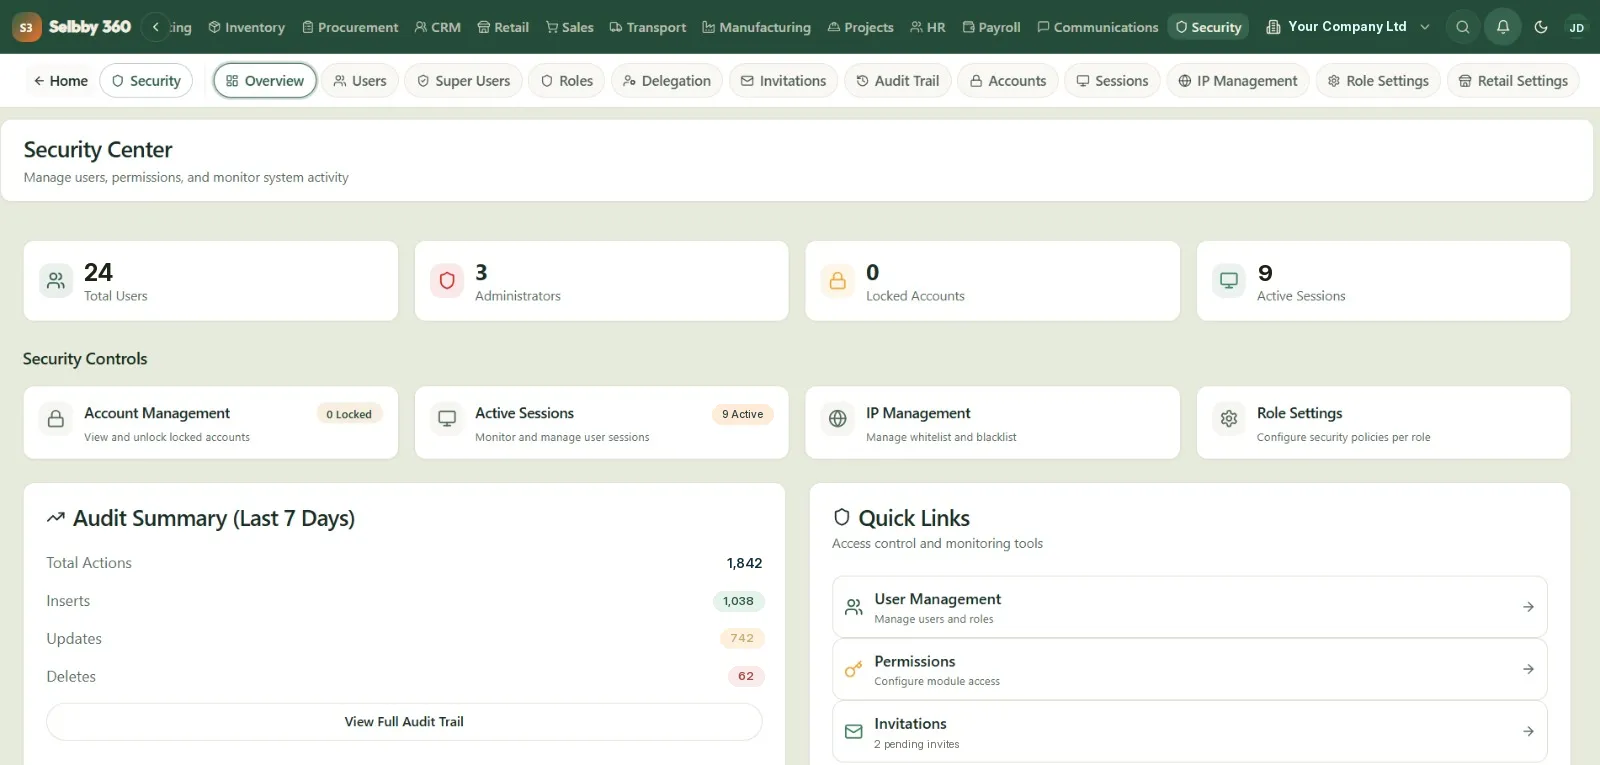Open the Permissions quick link
Viewport: 1600px width, 765px height.
[1189, 670]
